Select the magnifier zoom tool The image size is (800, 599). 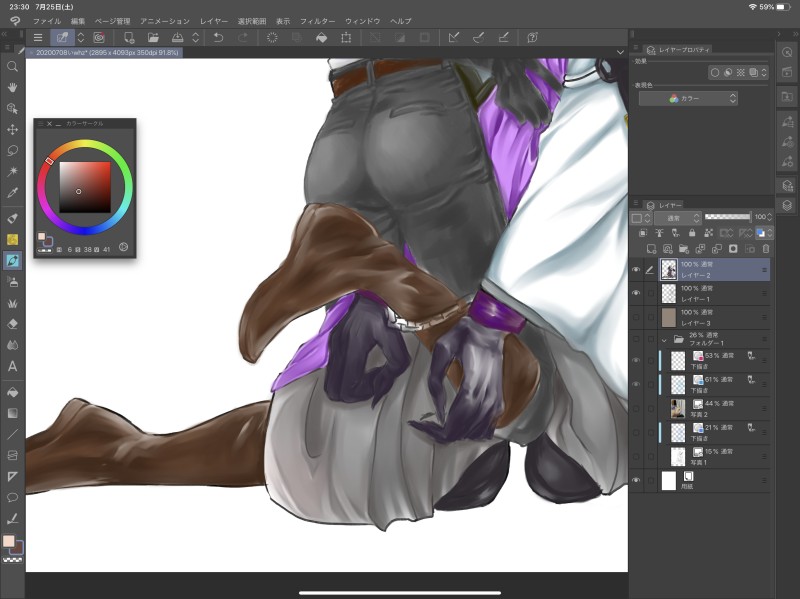click(x=13, y=66)
